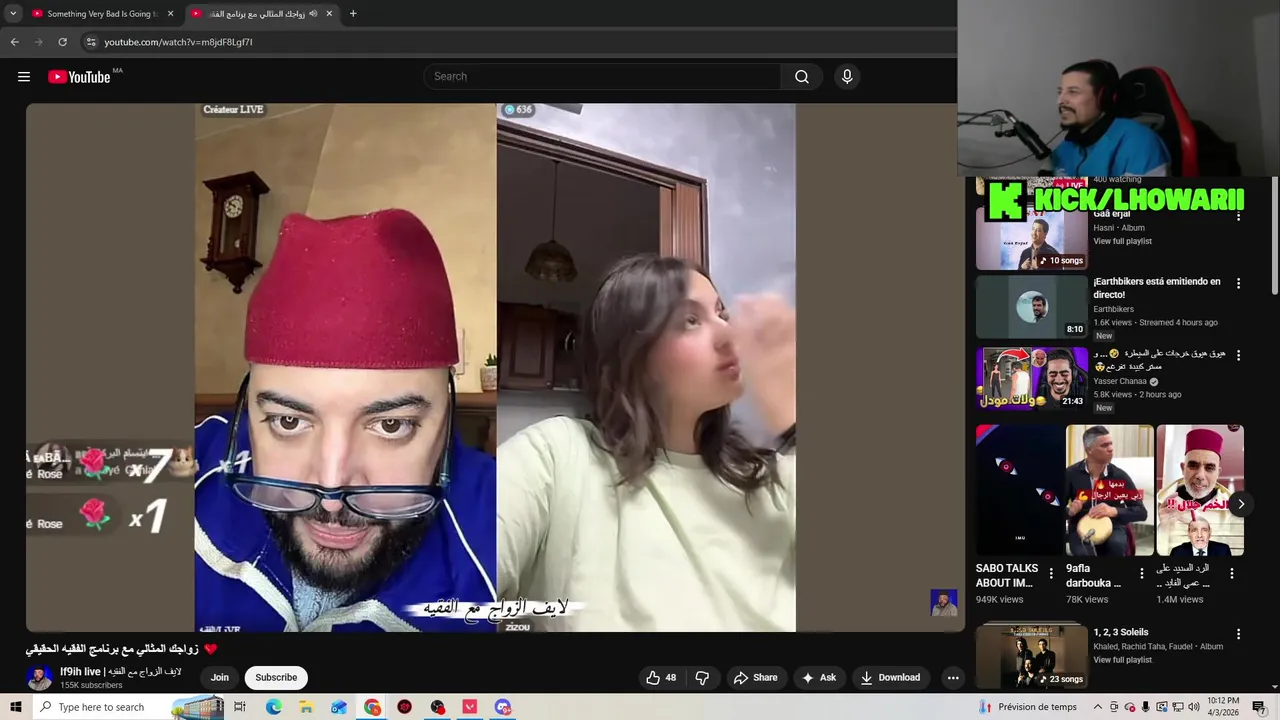The width and height of the screenshot is (1280, 720).
Task: Show hidden system tray icons
Action: [x=1097, y=707]
